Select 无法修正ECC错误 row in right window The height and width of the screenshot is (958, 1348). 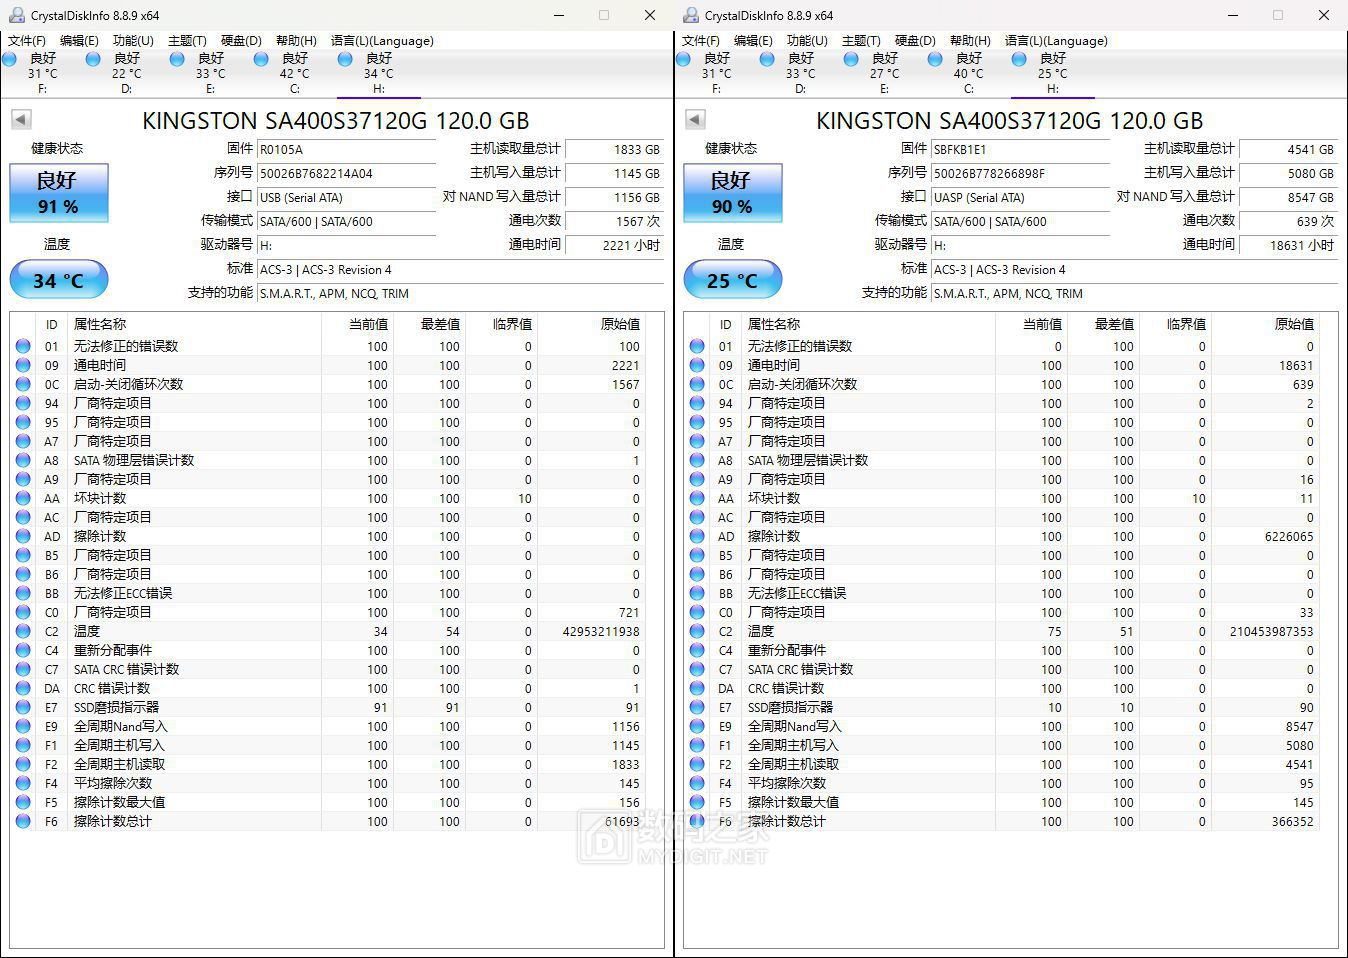tap(1002, 593)
